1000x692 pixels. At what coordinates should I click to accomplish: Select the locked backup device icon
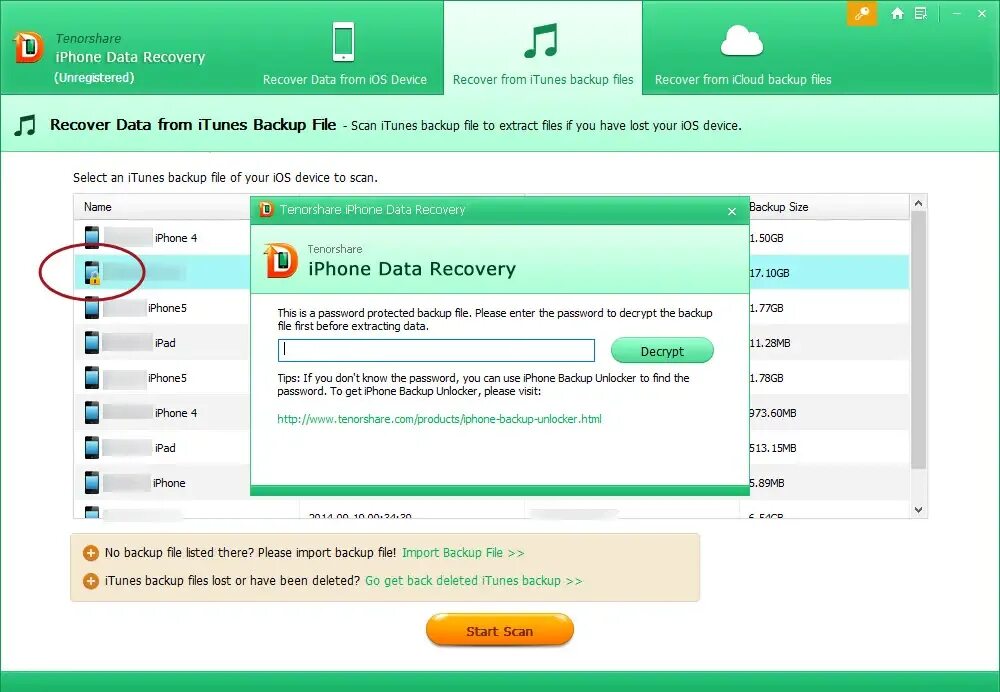tap(92, 272)
